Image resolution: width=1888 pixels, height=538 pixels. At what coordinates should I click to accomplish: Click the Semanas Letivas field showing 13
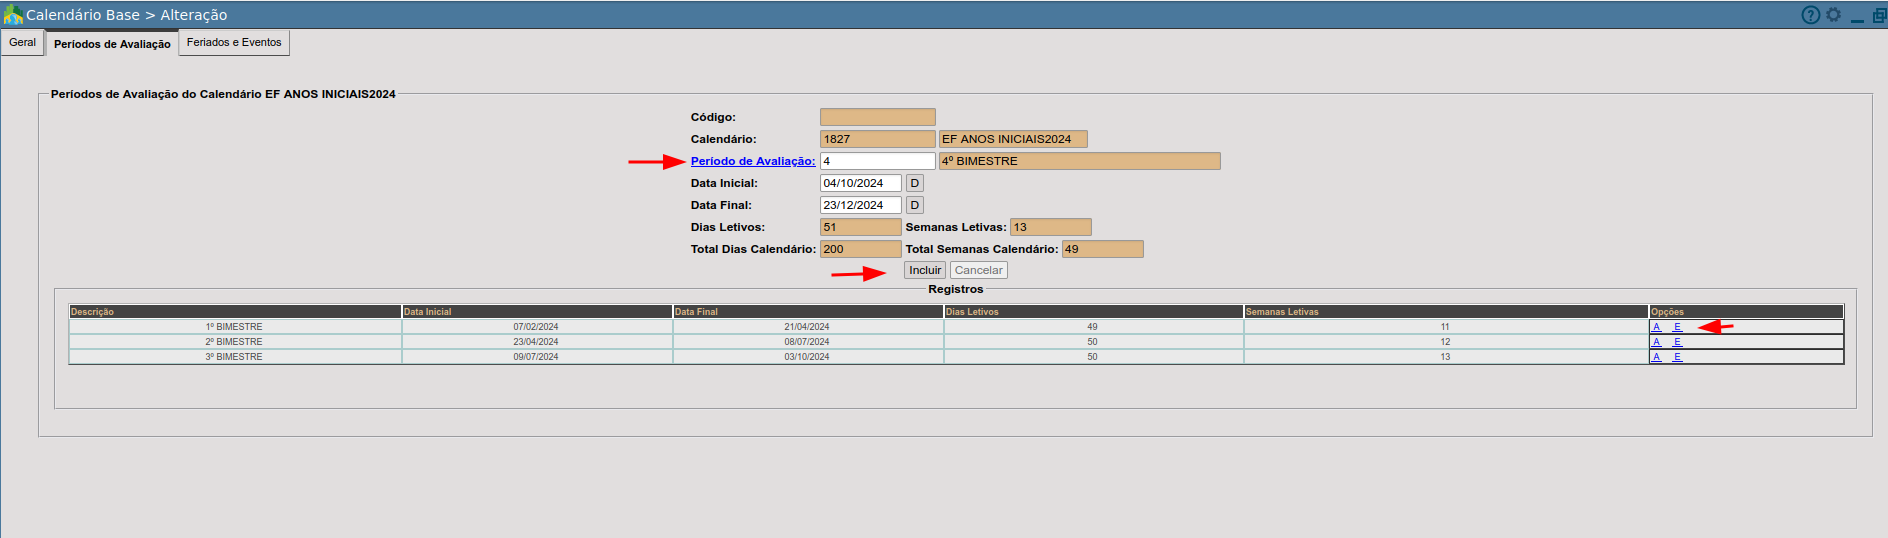(x=1051, y=227)
